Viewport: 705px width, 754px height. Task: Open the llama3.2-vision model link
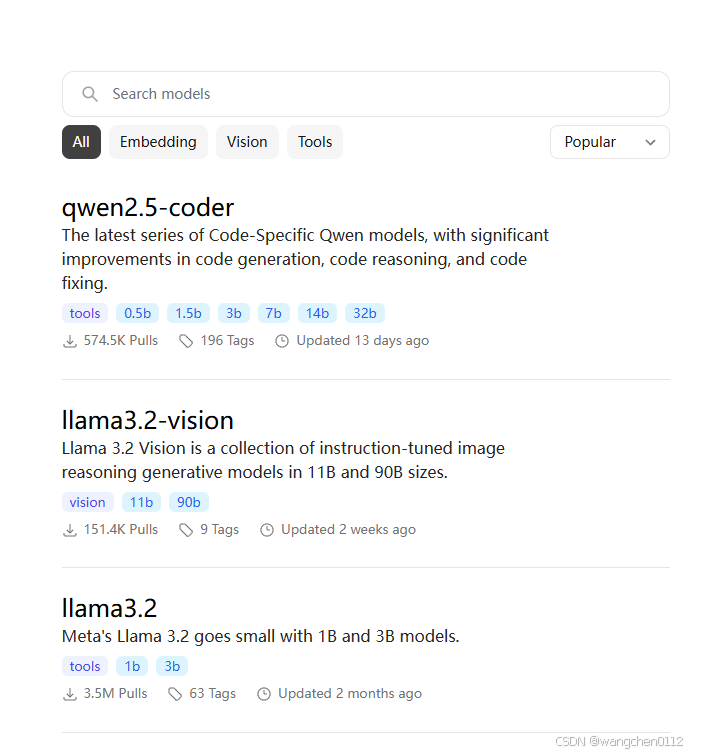(148, 420)
